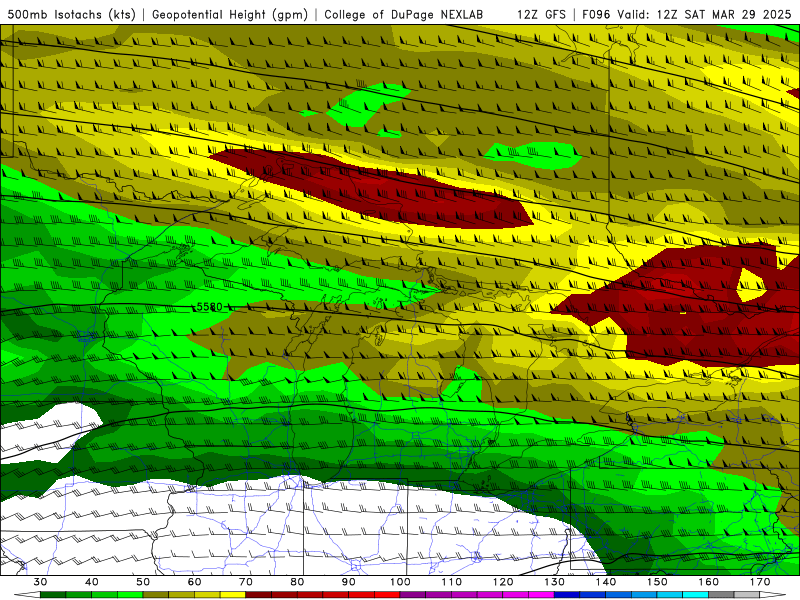Click the '160' value on the color scale

pos(709,582)
